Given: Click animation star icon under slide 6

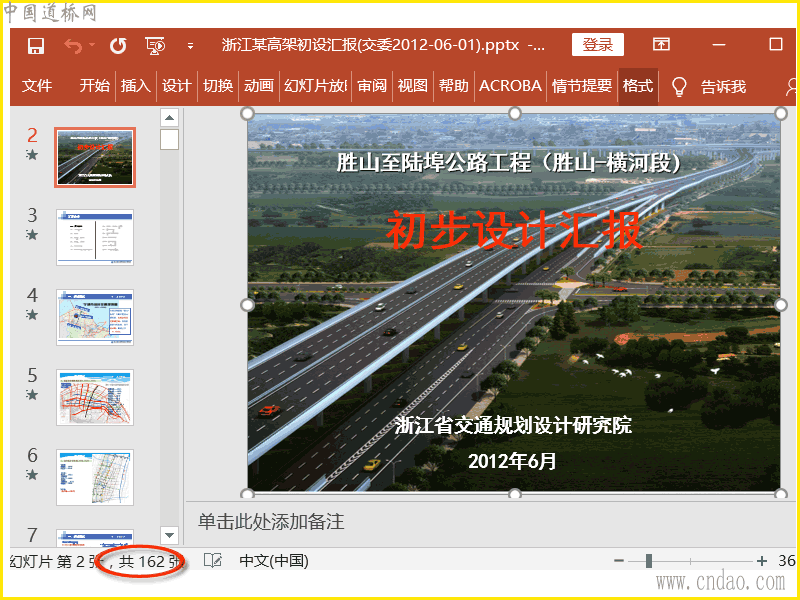Looking at the screenshot, I should coord(32,474).
